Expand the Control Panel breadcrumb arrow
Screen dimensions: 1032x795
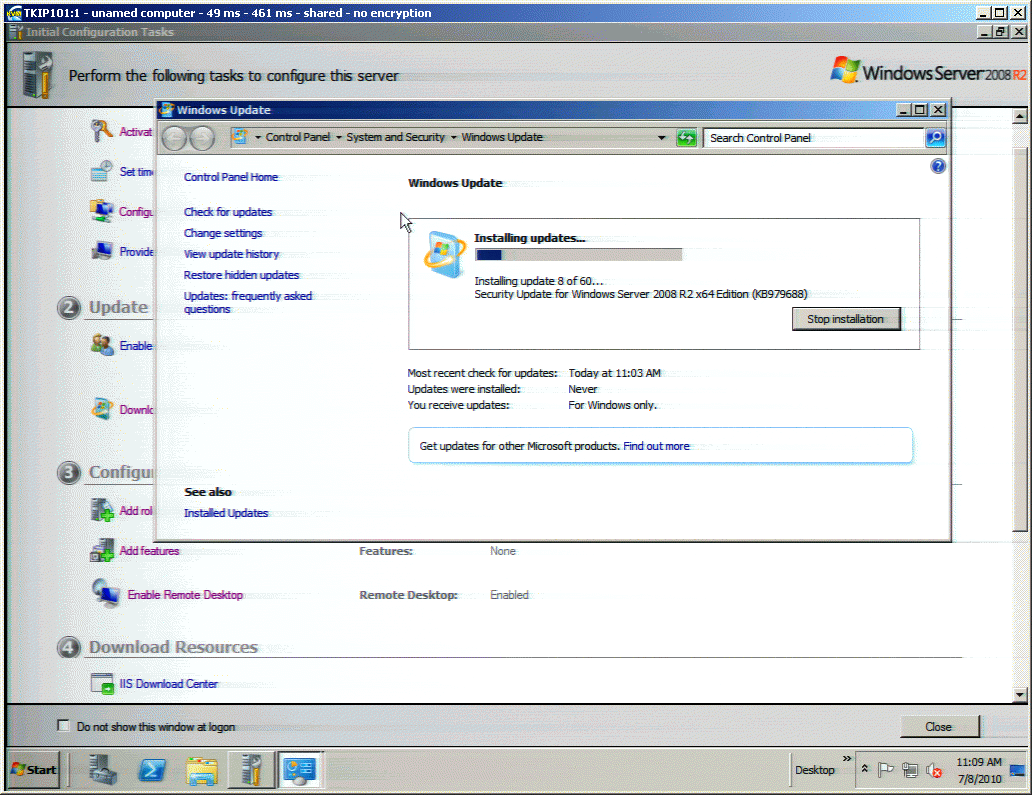click(339, 138)
